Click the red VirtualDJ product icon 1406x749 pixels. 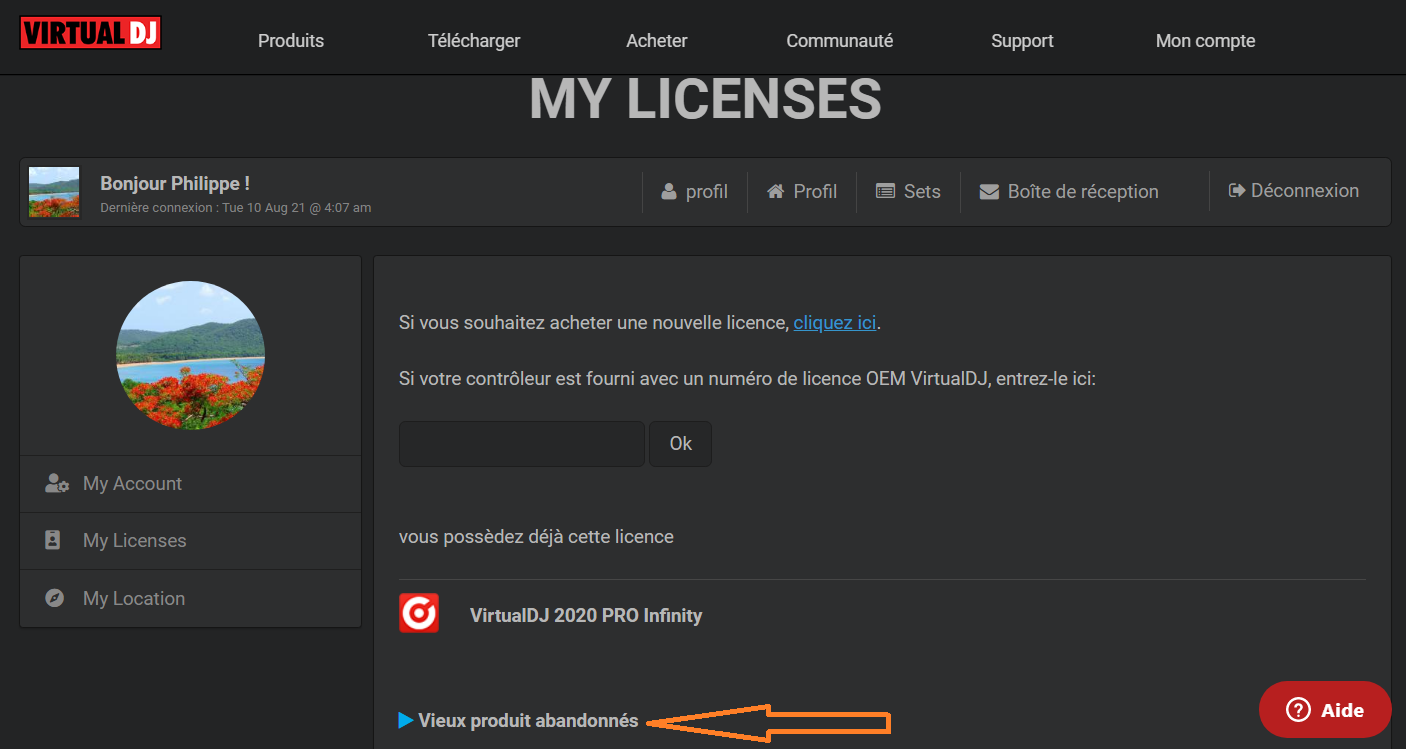pos(419,613)
